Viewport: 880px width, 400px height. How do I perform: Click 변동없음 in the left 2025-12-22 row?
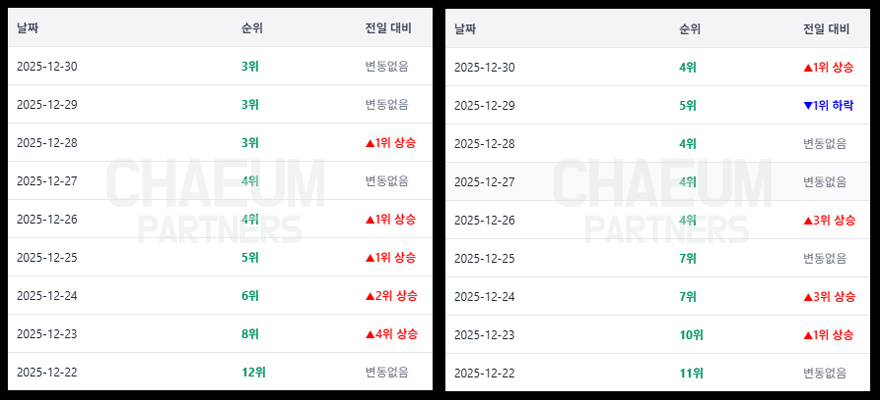point(387,373)
